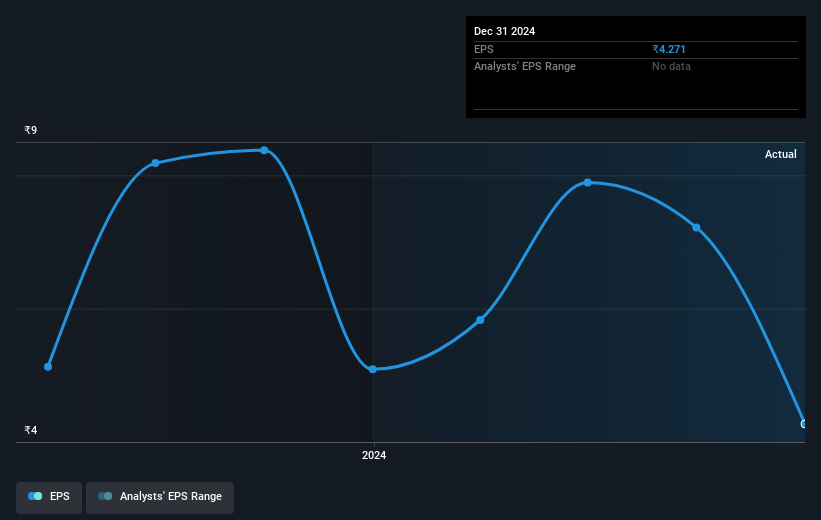
Task: Click the 2024 x-axis label
Action: pyautogui.click(x=374, y=455)
